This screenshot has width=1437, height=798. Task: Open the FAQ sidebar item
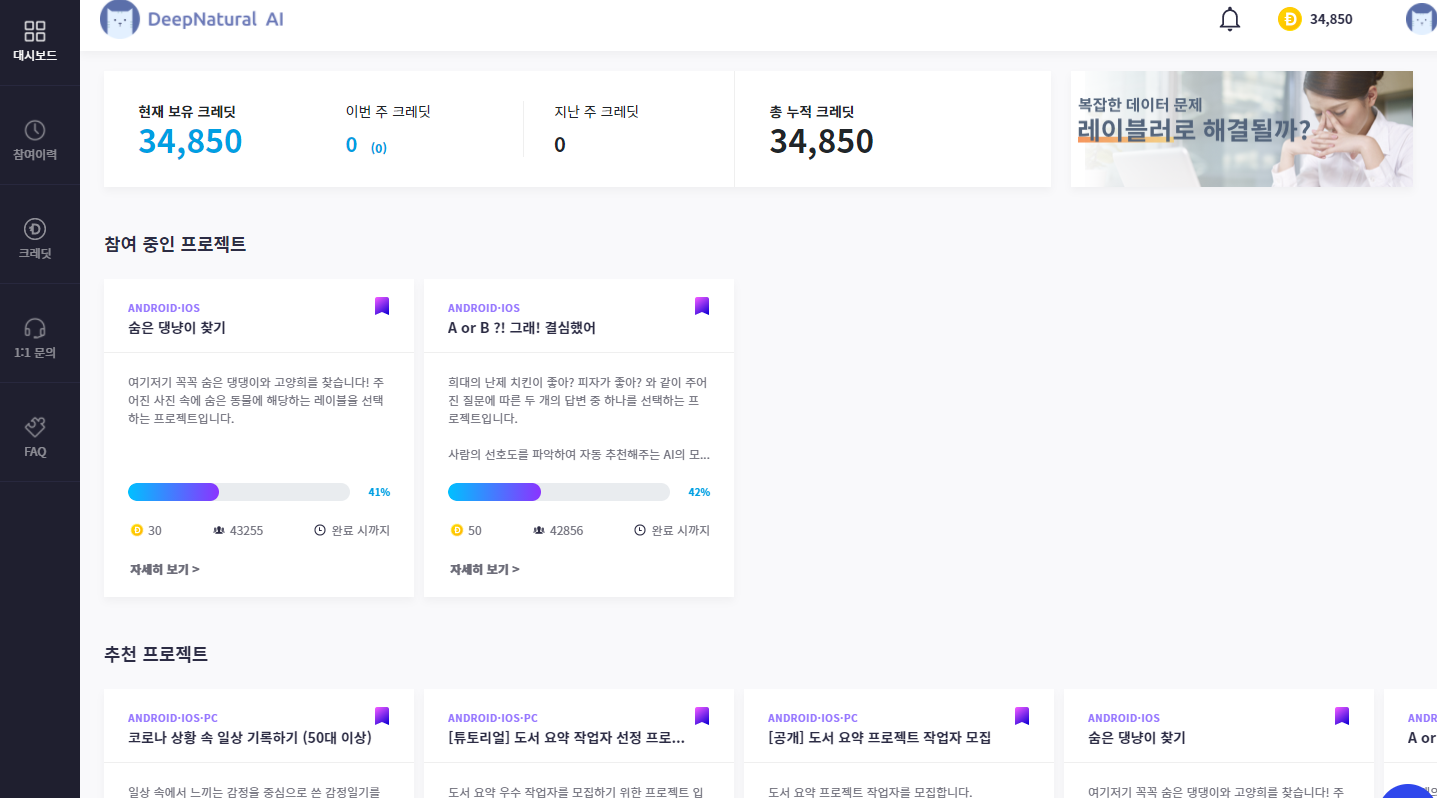tap(35, 438)
